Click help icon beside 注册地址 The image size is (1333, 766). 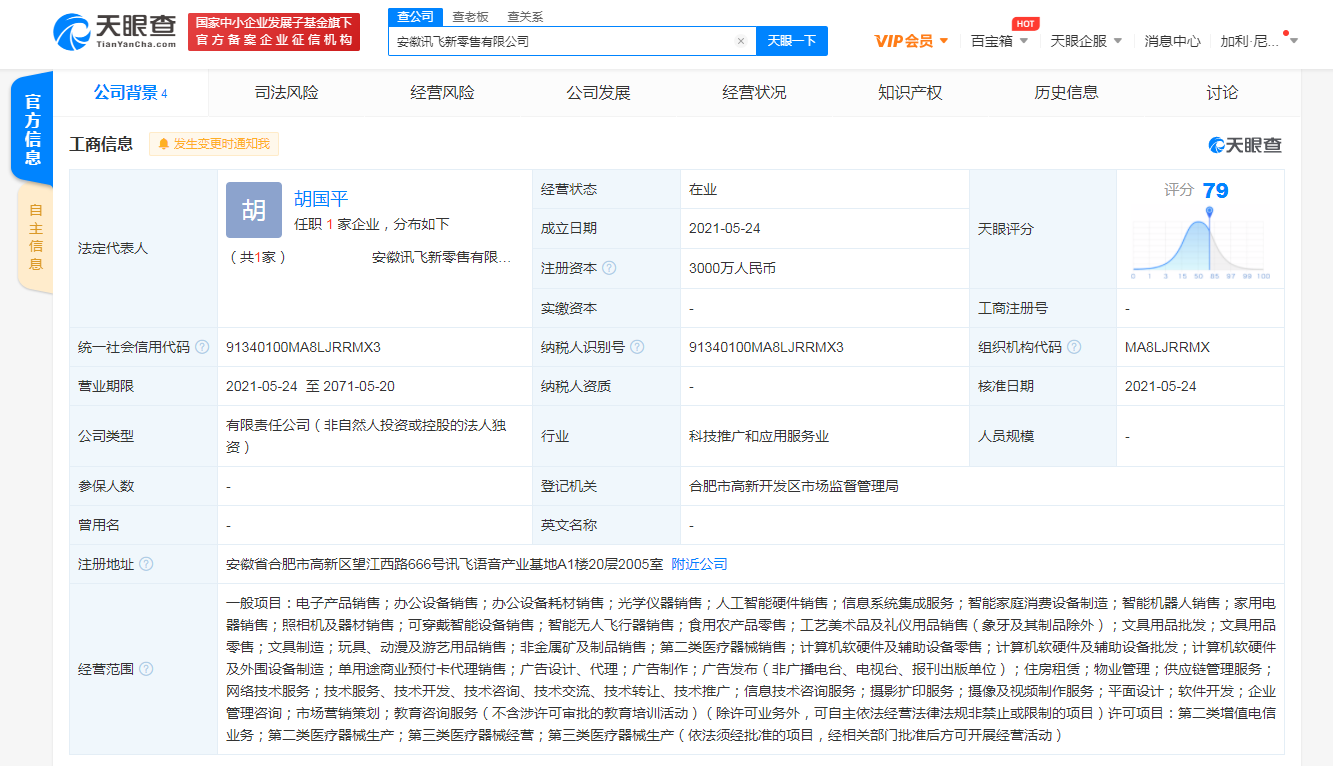[x=147, y=564]
